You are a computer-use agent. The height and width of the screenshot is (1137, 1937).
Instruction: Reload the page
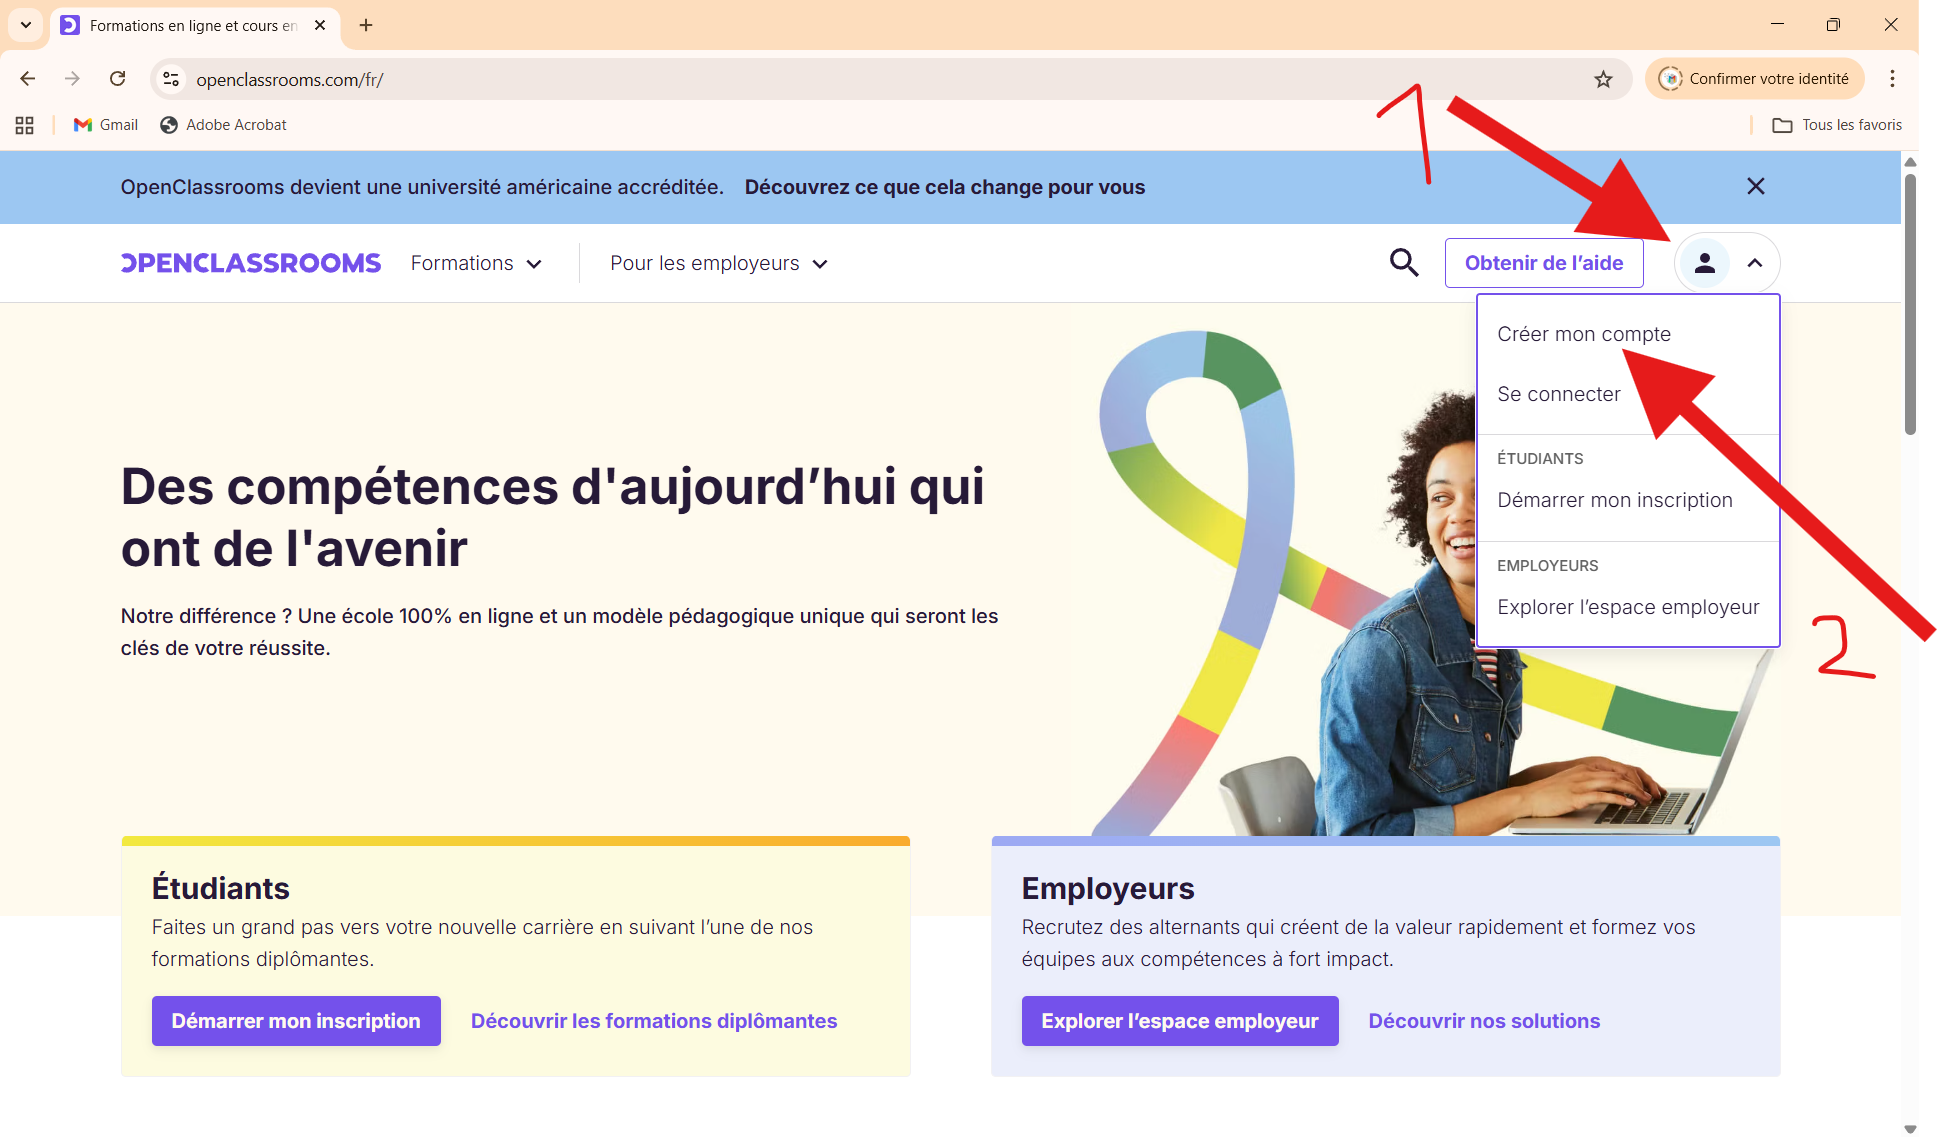click(x=118, y=79)
